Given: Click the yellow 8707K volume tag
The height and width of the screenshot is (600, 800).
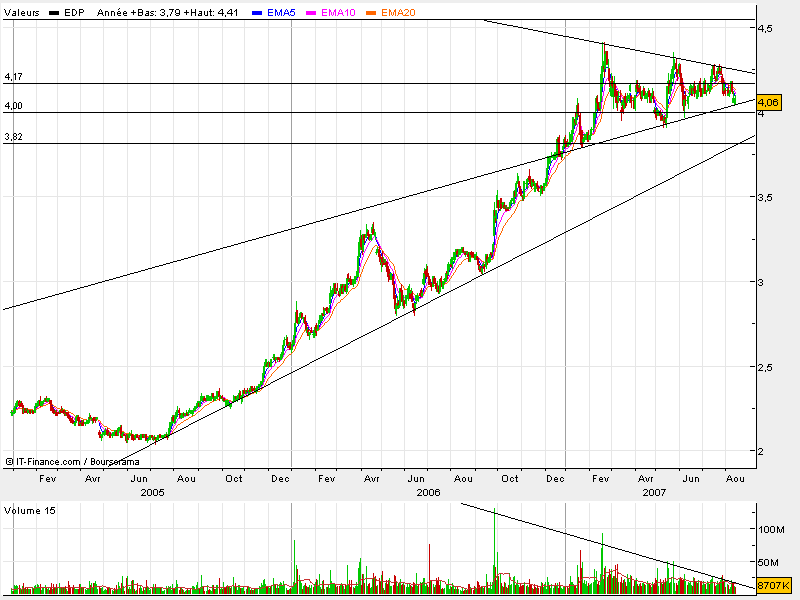Looking at the screenshot, I should (773, 585).
